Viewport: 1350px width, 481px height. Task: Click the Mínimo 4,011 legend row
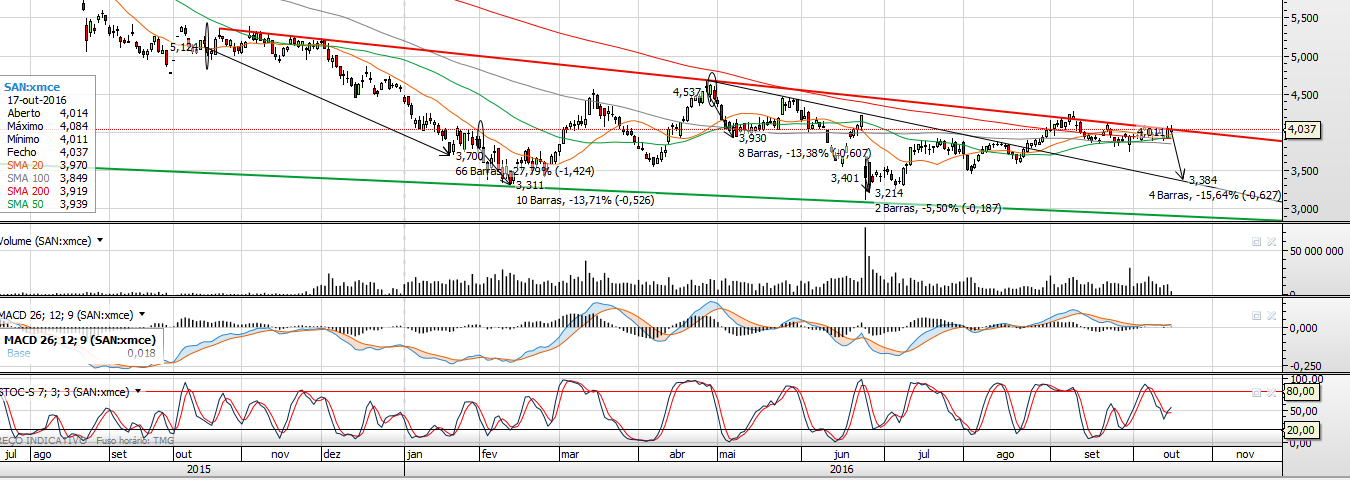click(46, 140)
